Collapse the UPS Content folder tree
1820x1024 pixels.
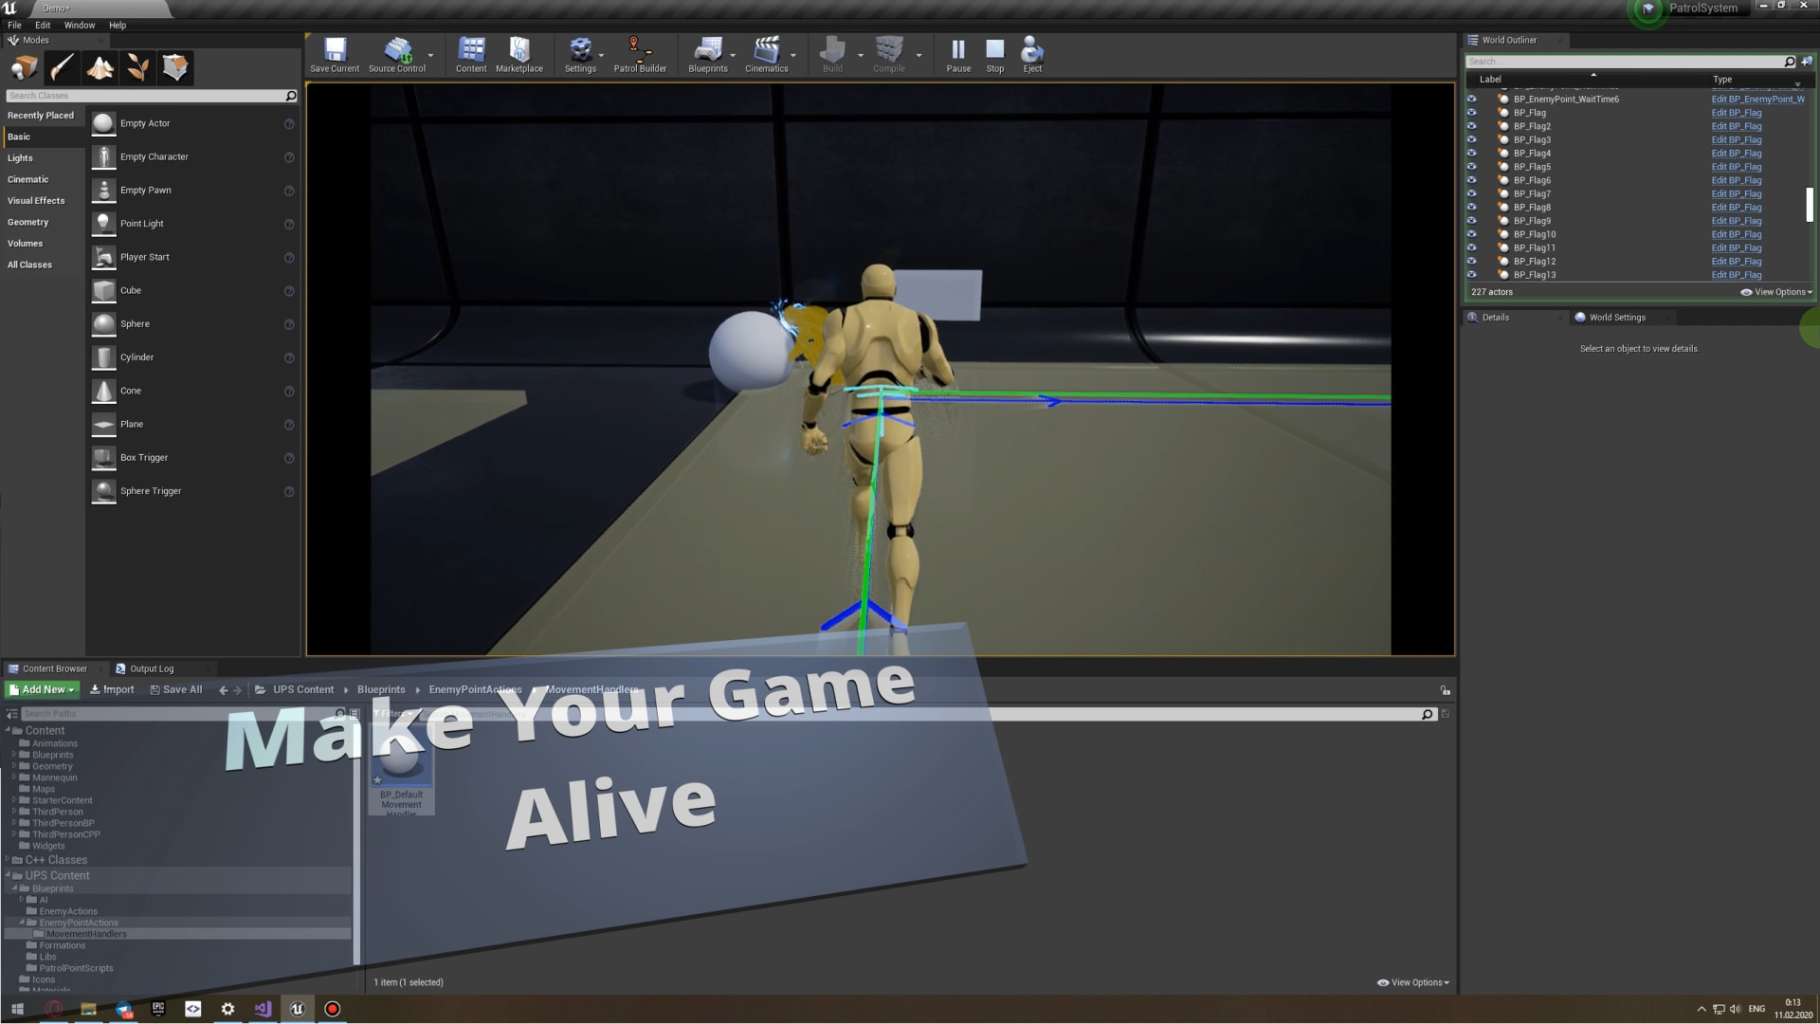click(8, 875)
